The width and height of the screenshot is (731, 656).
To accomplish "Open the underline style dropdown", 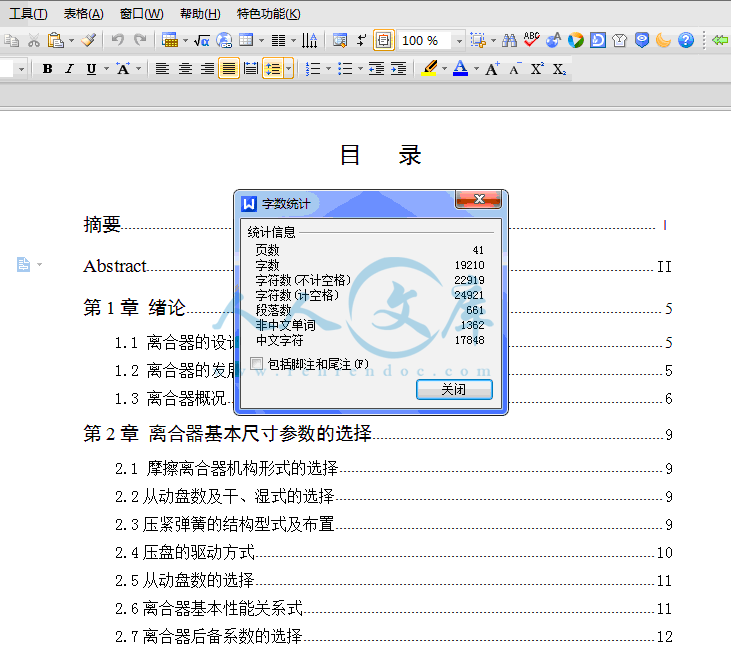I will pyautogui.click(x=106, y=69).
